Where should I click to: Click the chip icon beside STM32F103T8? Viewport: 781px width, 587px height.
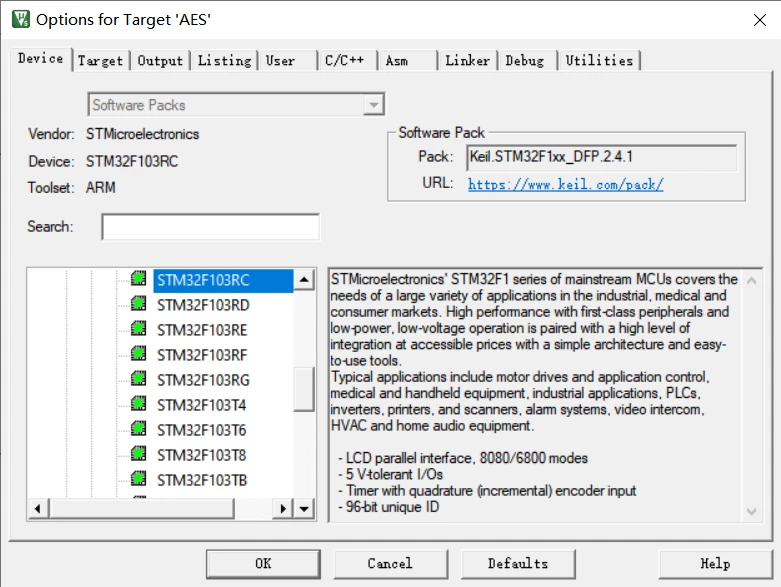pos(138,454)
